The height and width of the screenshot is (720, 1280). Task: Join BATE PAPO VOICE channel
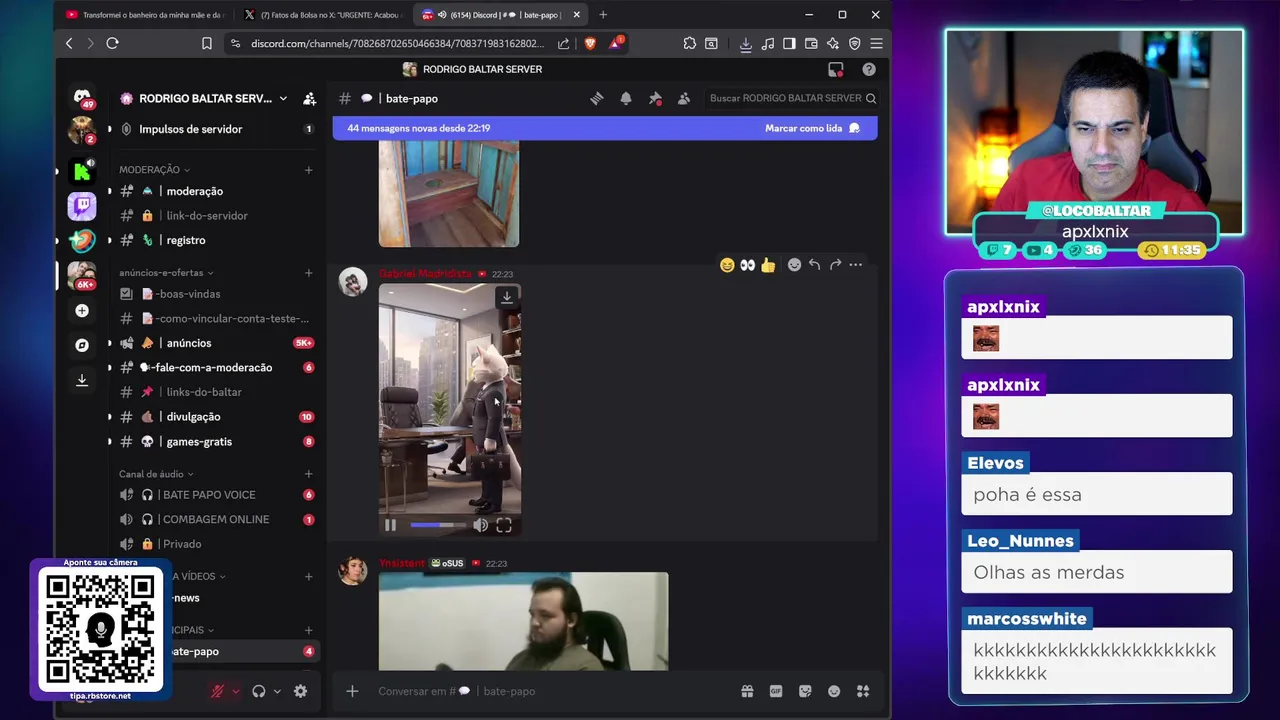tap(216, 495)
